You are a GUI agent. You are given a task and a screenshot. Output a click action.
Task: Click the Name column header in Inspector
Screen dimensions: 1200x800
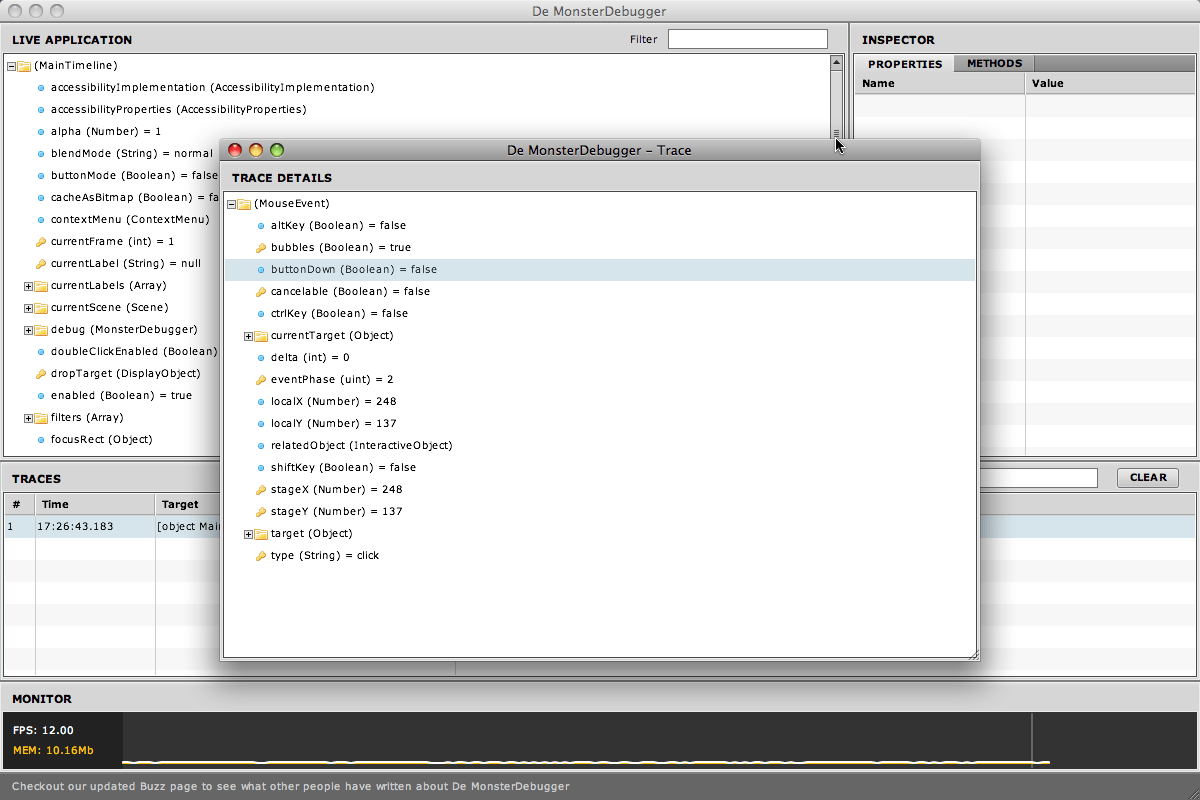coord(940,84)
